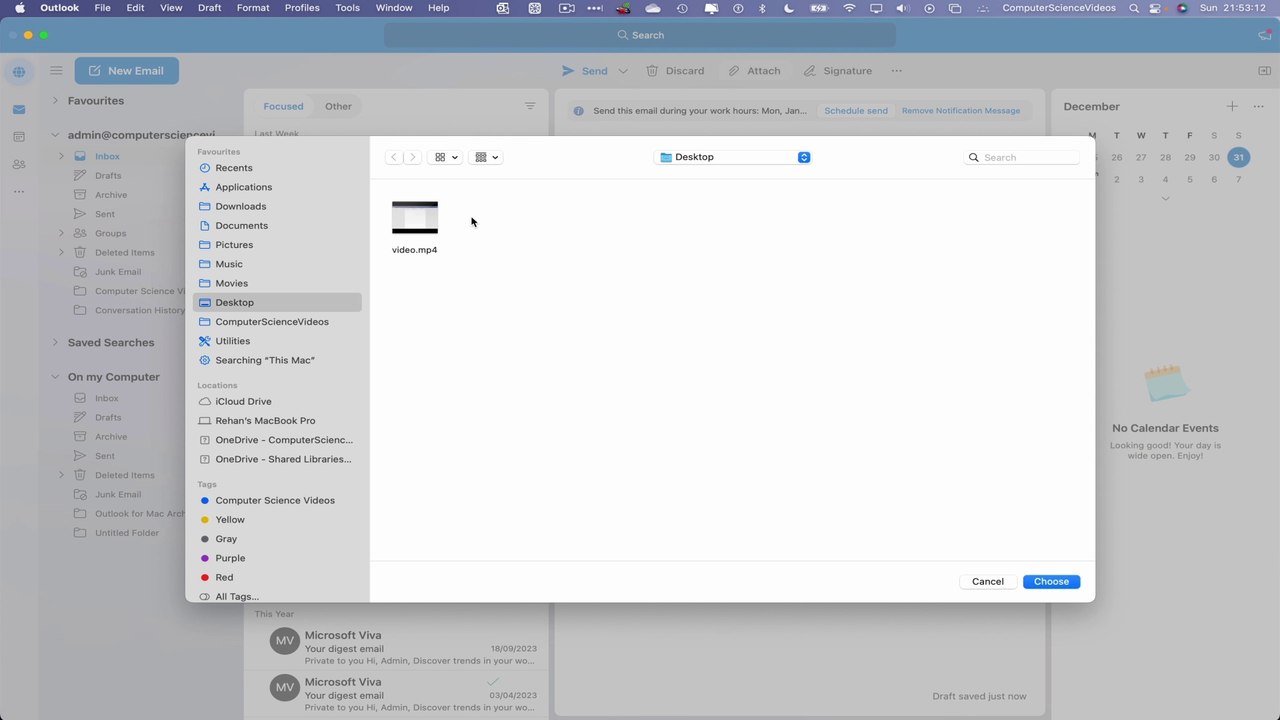Open the Send options dropdown arrow
This screenshot has height=720, width=1280.
623,71
